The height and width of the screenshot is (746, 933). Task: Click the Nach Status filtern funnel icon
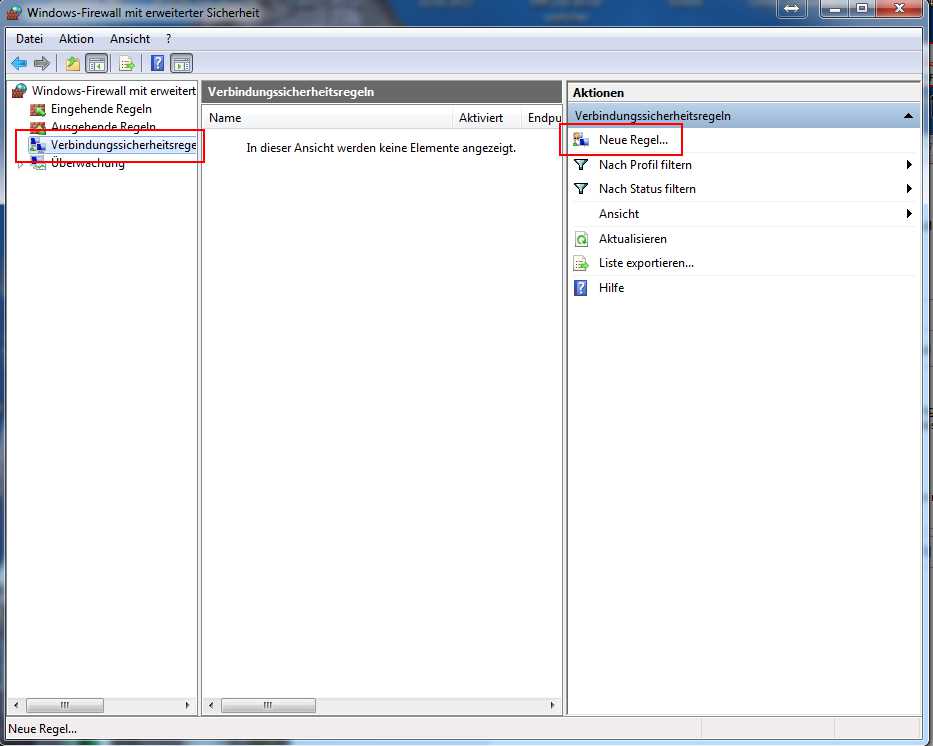581,189
